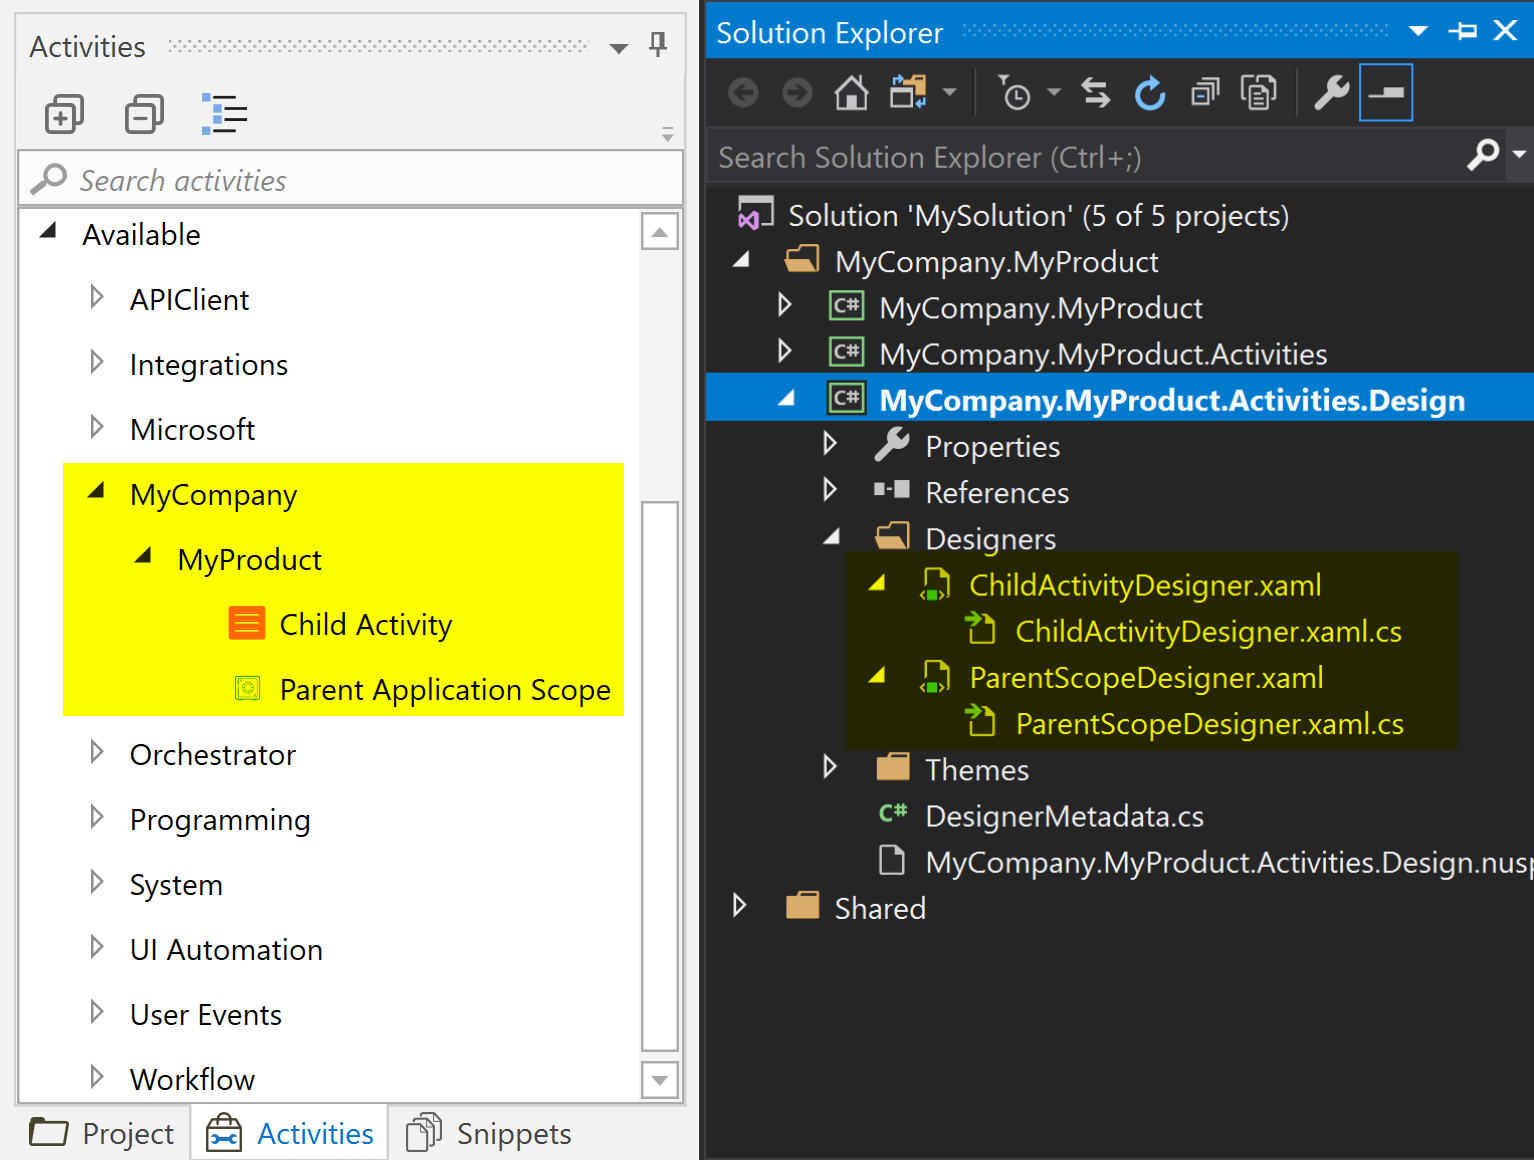Click magnifier search icon in Solution Explorer
The height and width of the screenshot is (1160, 1534).
(x=1483, y=154)
